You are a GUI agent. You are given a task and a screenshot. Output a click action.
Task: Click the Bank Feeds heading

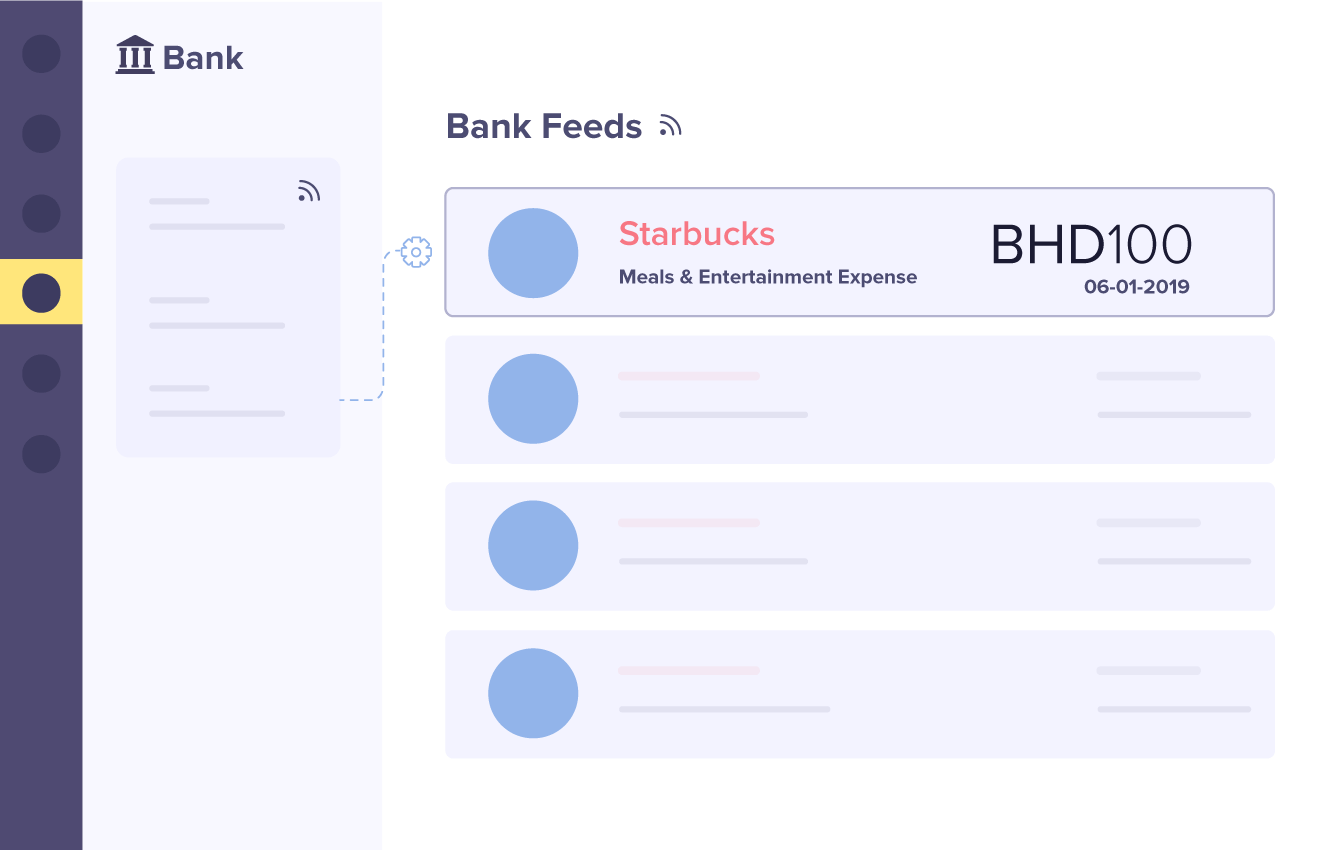[544, 127]
